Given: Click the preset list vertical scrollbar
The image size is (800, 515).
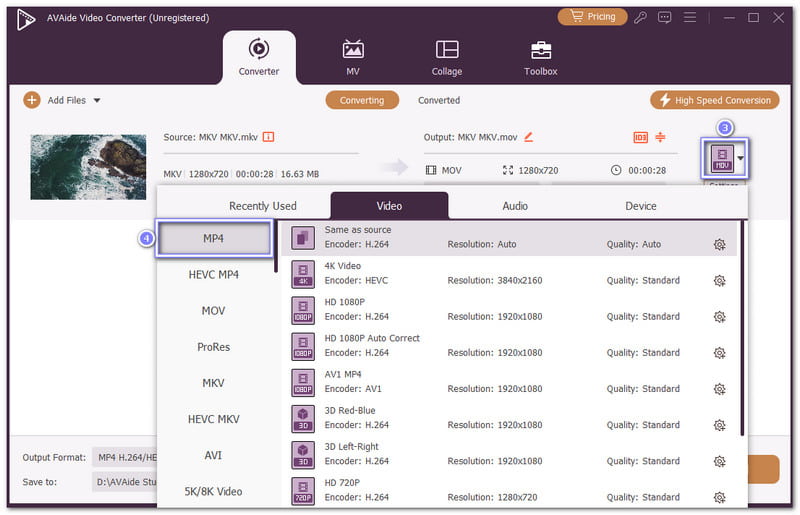Looking at the screenshot, I should [x=742, y=328].
